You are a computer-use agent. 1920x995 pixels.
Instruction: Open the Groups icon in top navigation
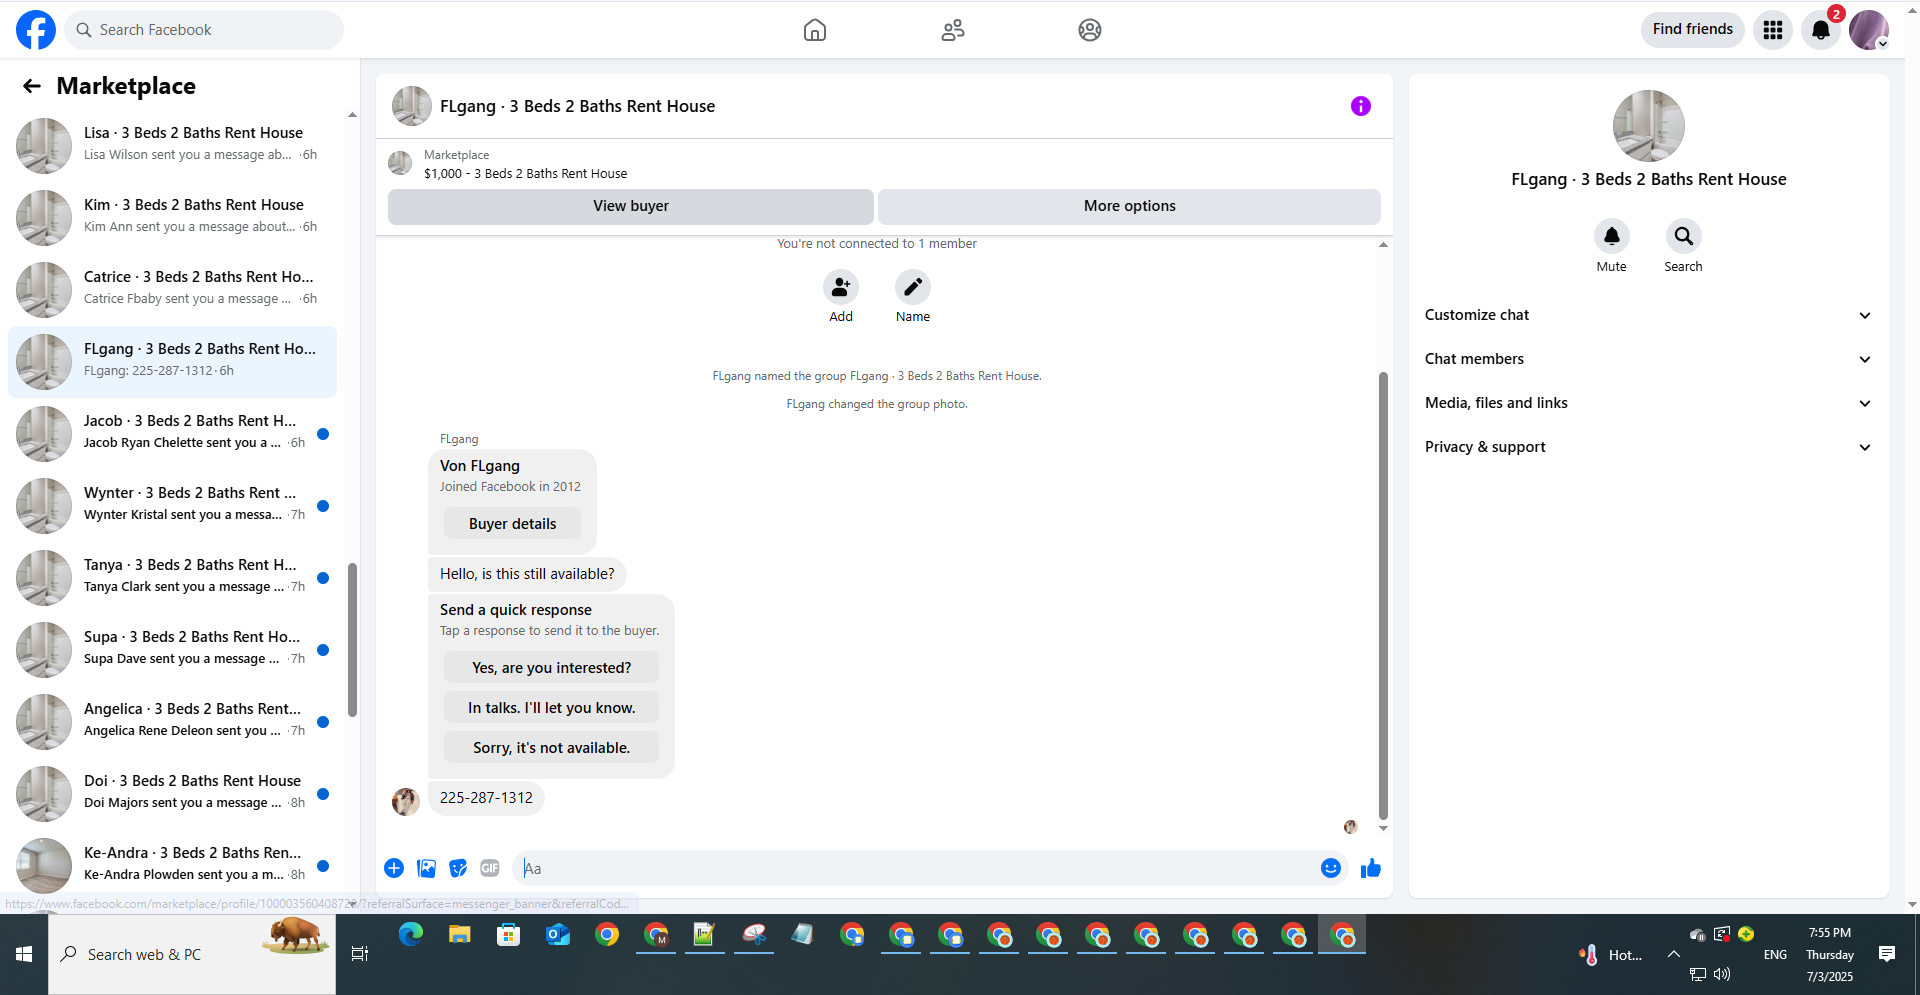tap(1090, 30)
